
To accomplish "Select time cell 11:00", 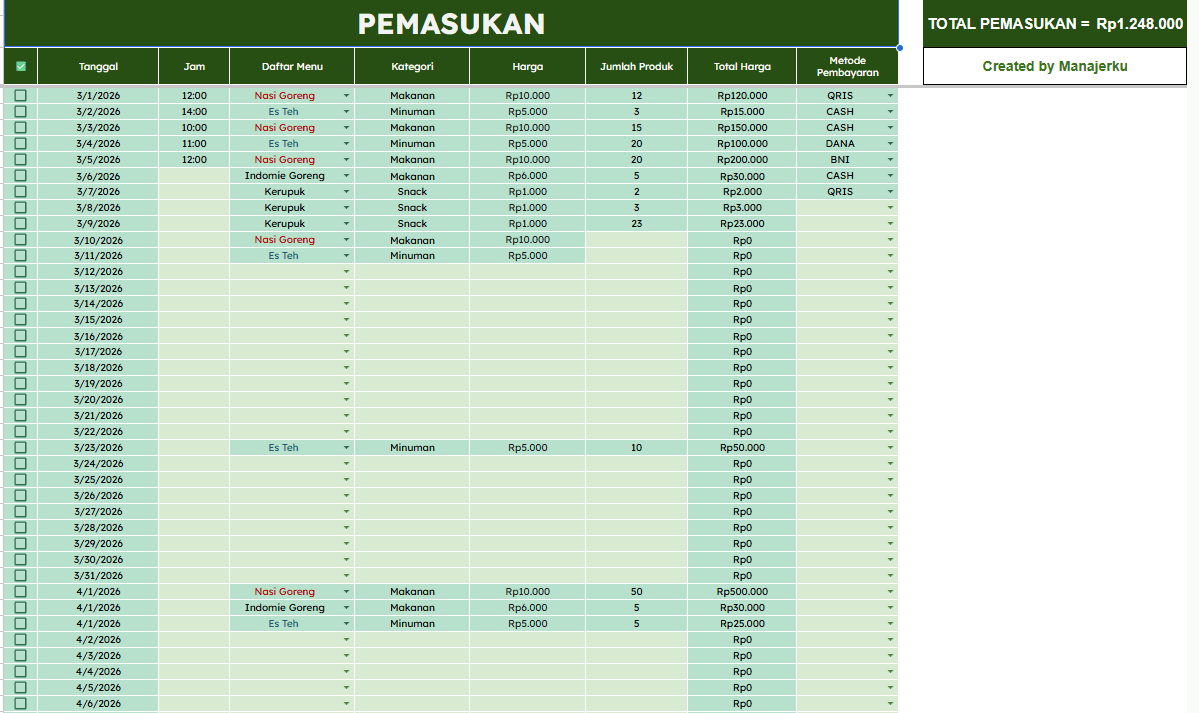I will pyautogui.click(x=194, y=144).
